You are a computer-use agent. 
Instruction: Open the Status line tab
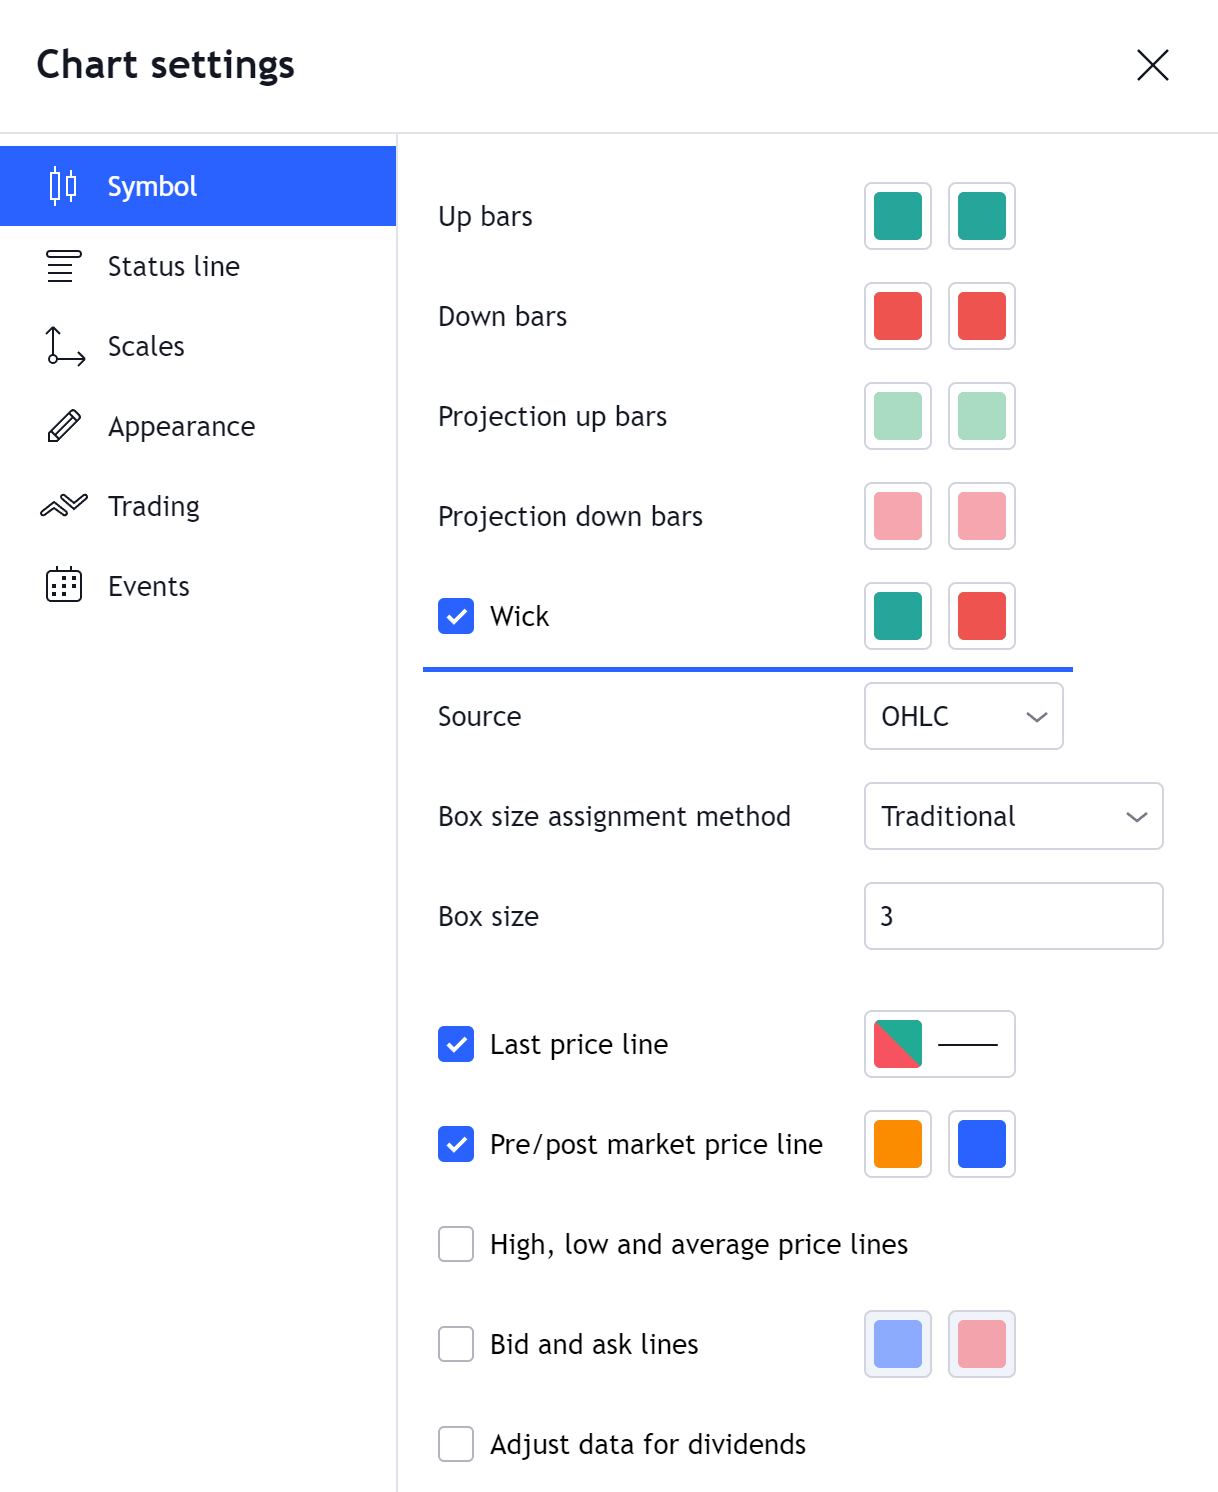[x=174, y=266]
